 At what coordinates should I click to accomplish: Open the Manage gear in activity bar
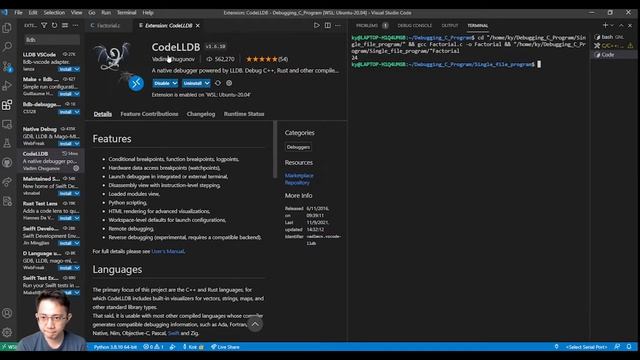[x=7, y=332]
